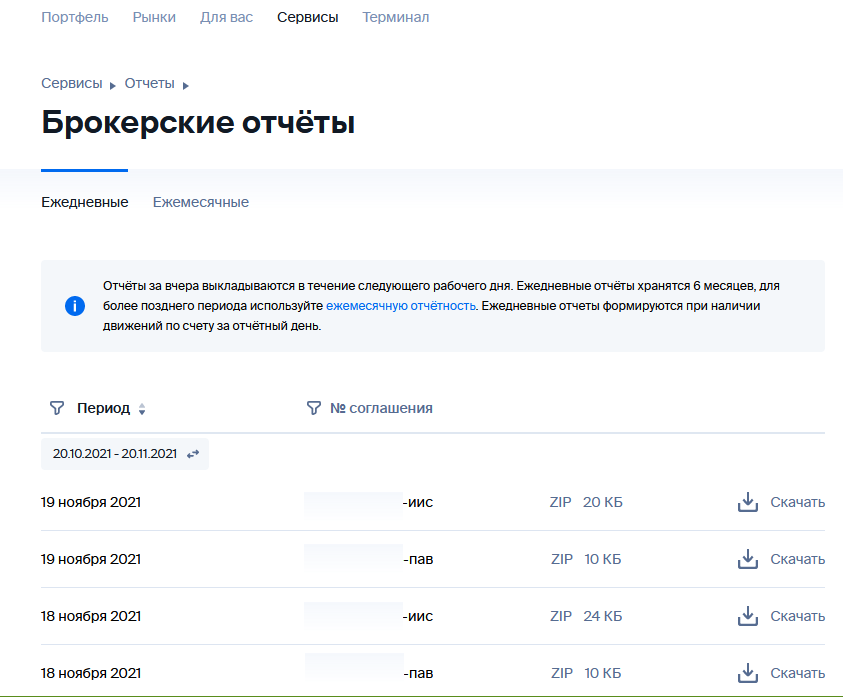Open the Терминал navigation item
This screenshot has width=843, height=697.
tap(395, 17)
